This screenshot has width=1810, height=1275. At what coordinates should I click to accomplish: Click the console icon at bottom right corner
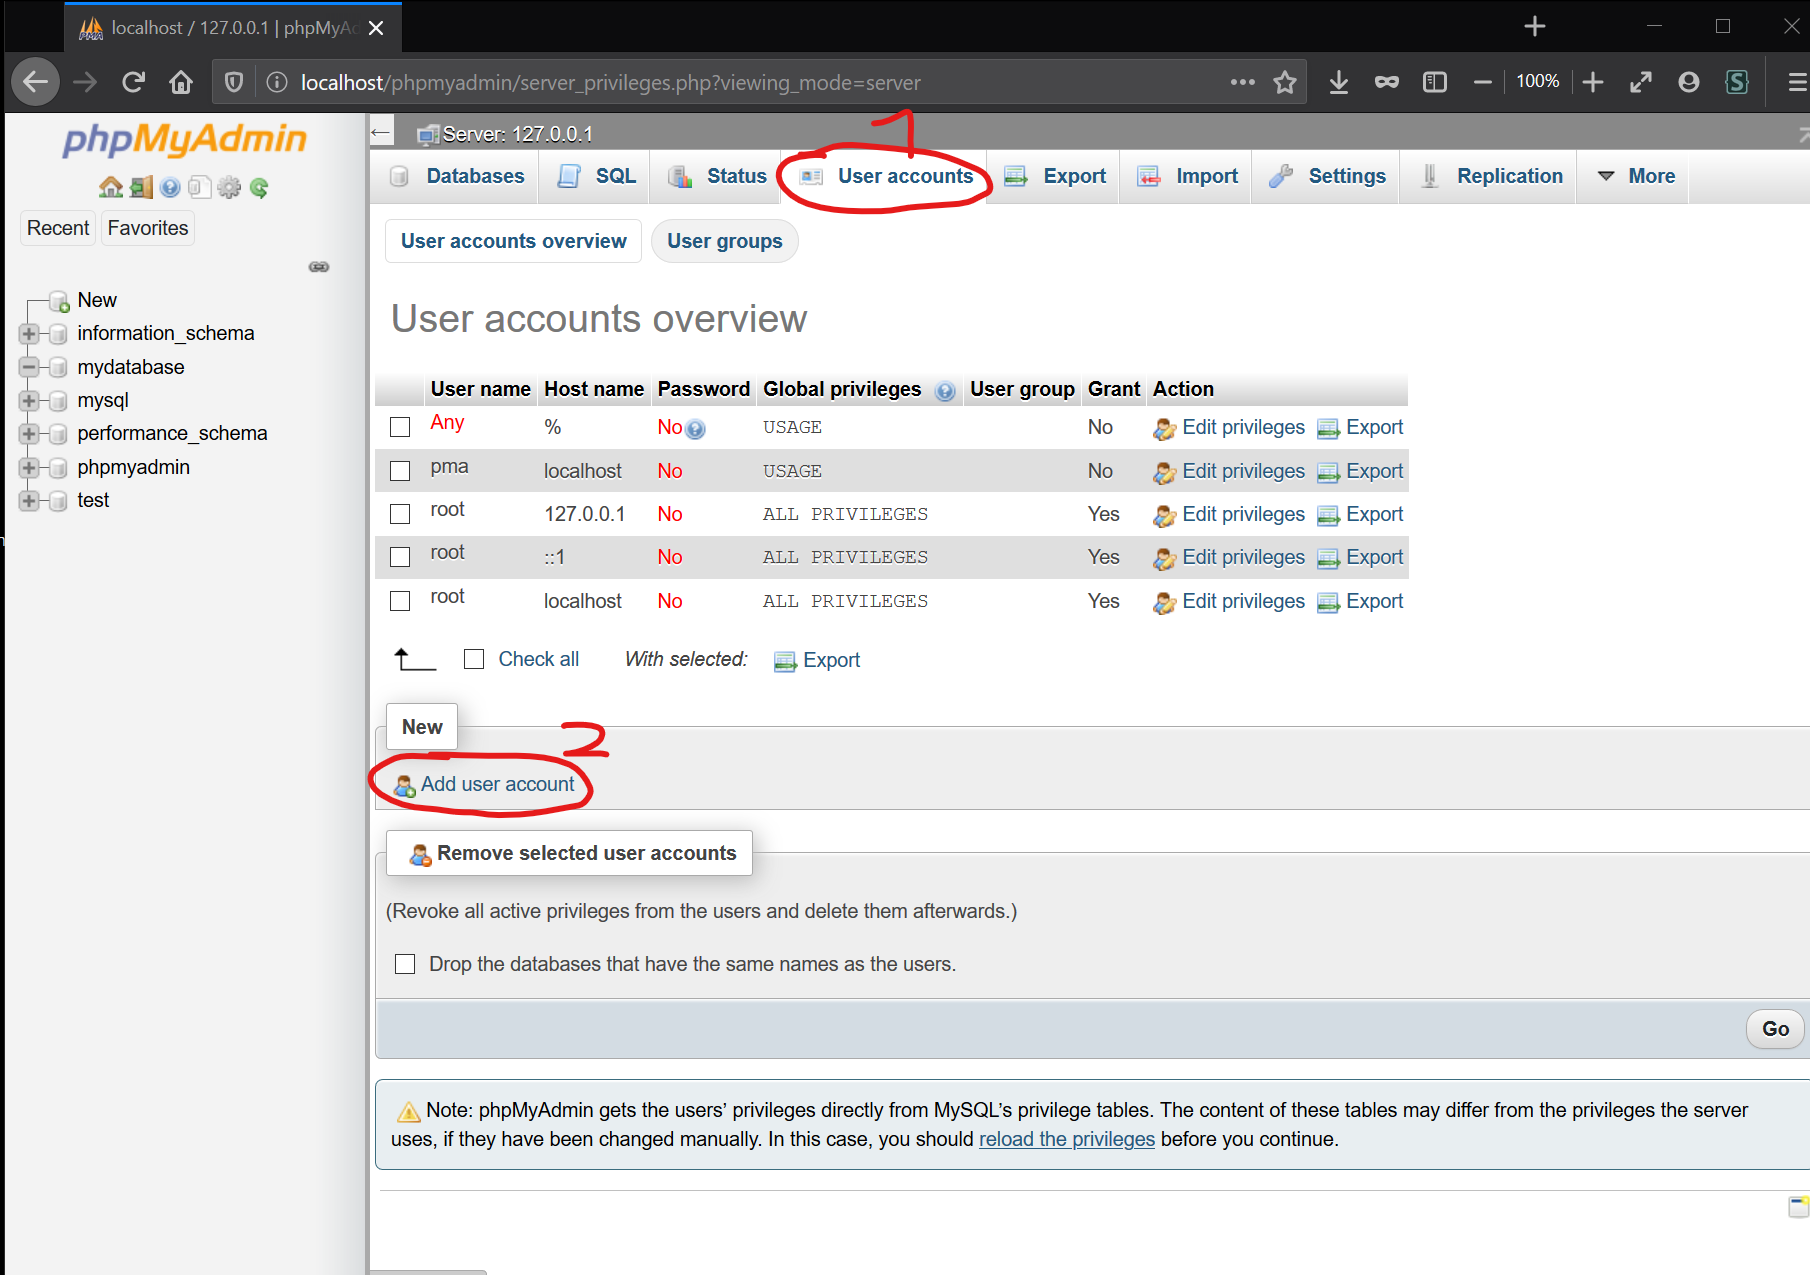point(1798,1207)
